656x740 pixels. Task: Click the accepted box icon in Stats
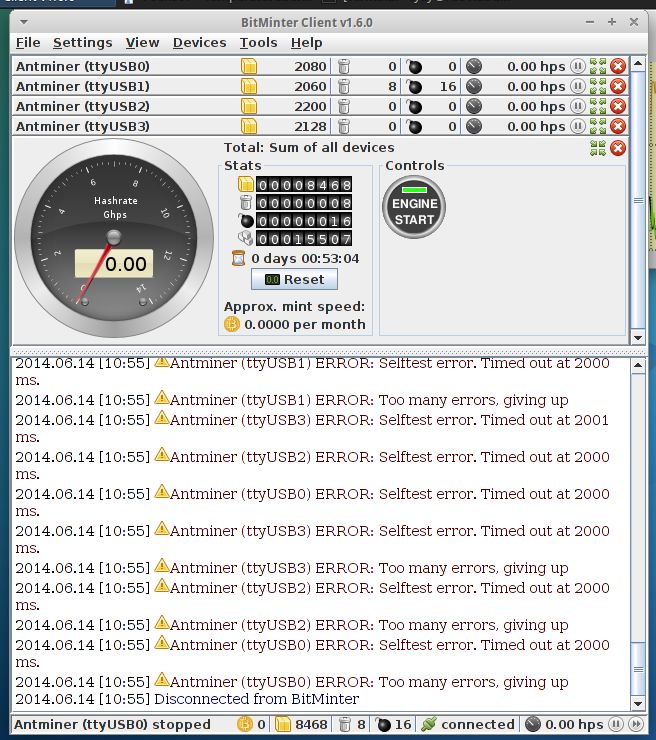pos(246,185)
